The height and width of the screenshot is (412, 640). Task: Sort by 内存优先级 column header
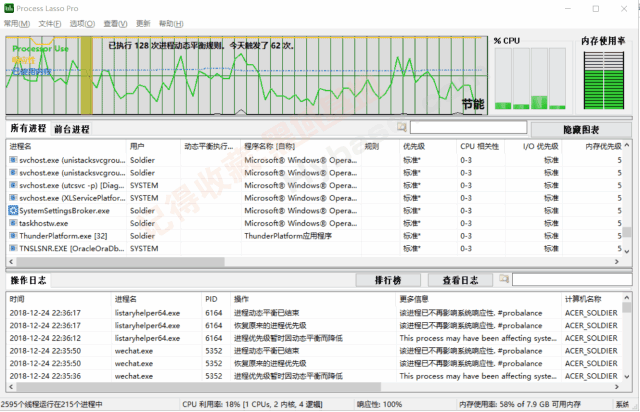(x=593, y=146)
